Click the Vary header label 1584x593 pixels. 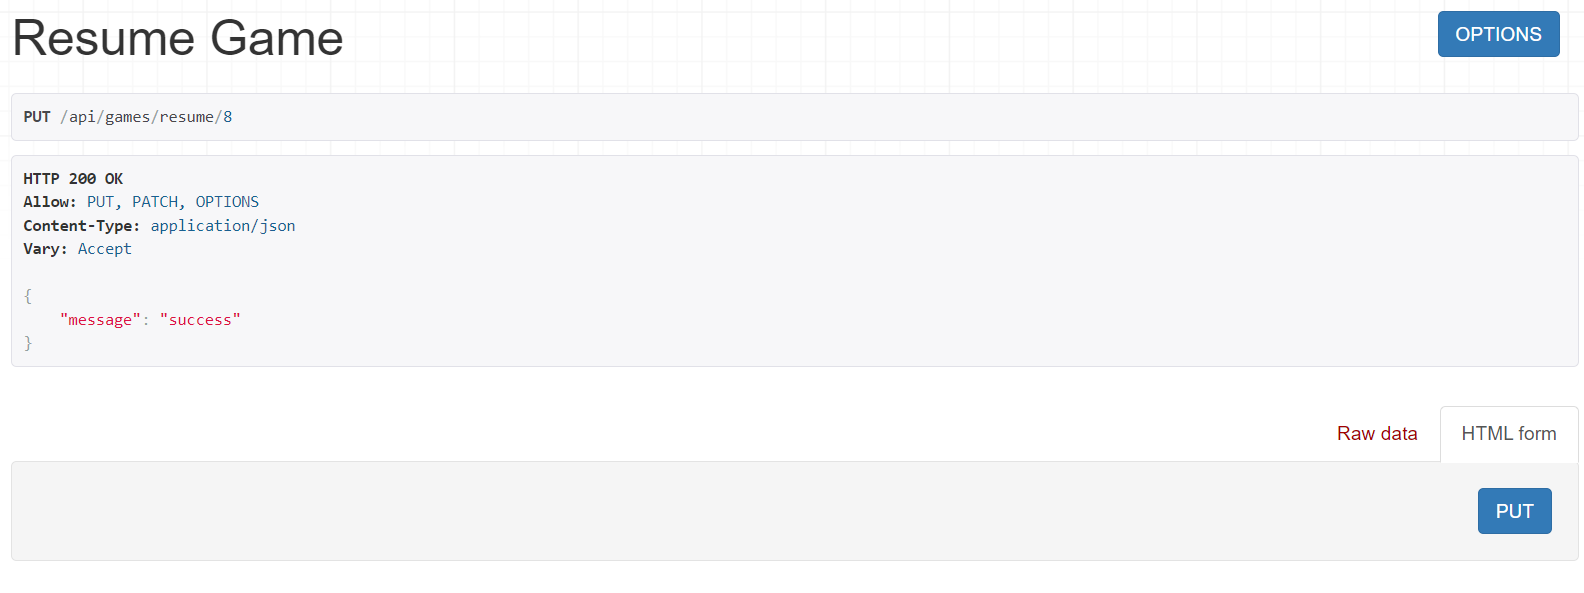(45, 249)
